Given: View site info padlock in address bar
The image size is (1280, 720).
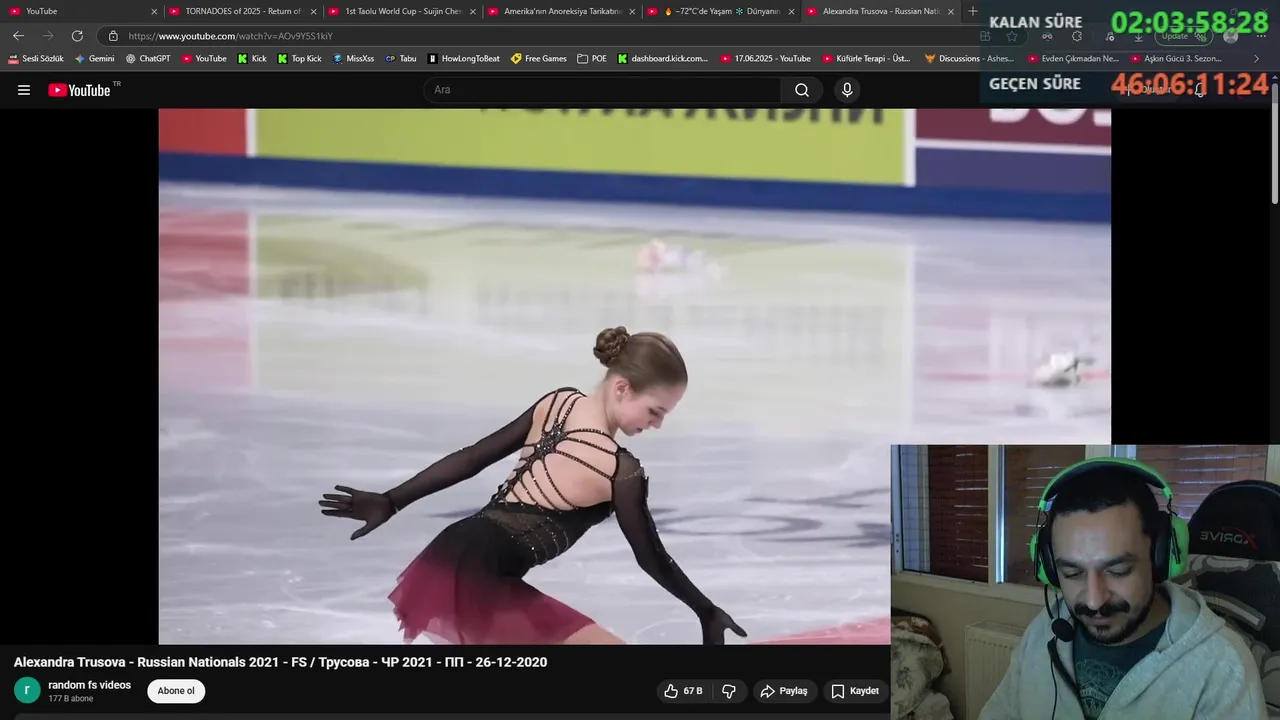Looking at the screenshot, I should pyautogui.click(x=113, y=36).
